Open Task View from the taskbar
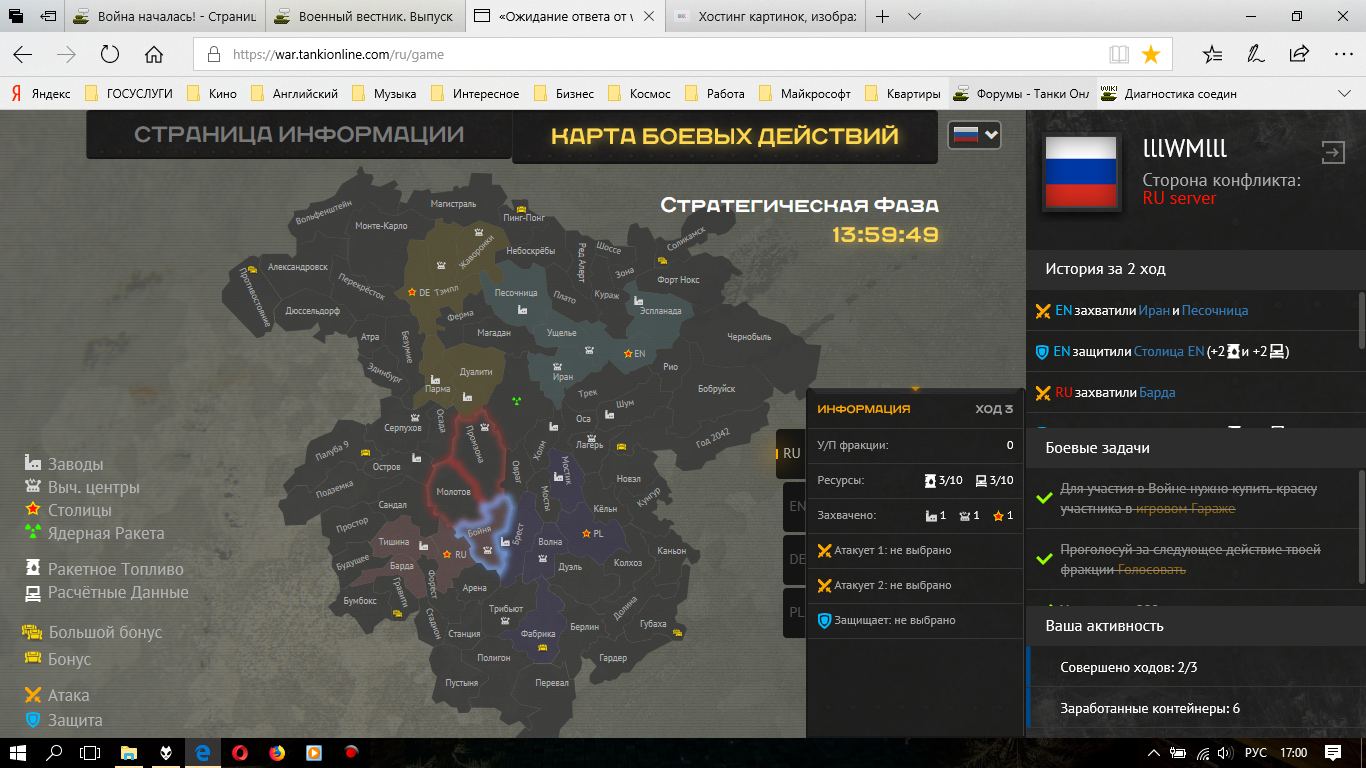Viewport: 1366px width, 768px height. [90, 752]
